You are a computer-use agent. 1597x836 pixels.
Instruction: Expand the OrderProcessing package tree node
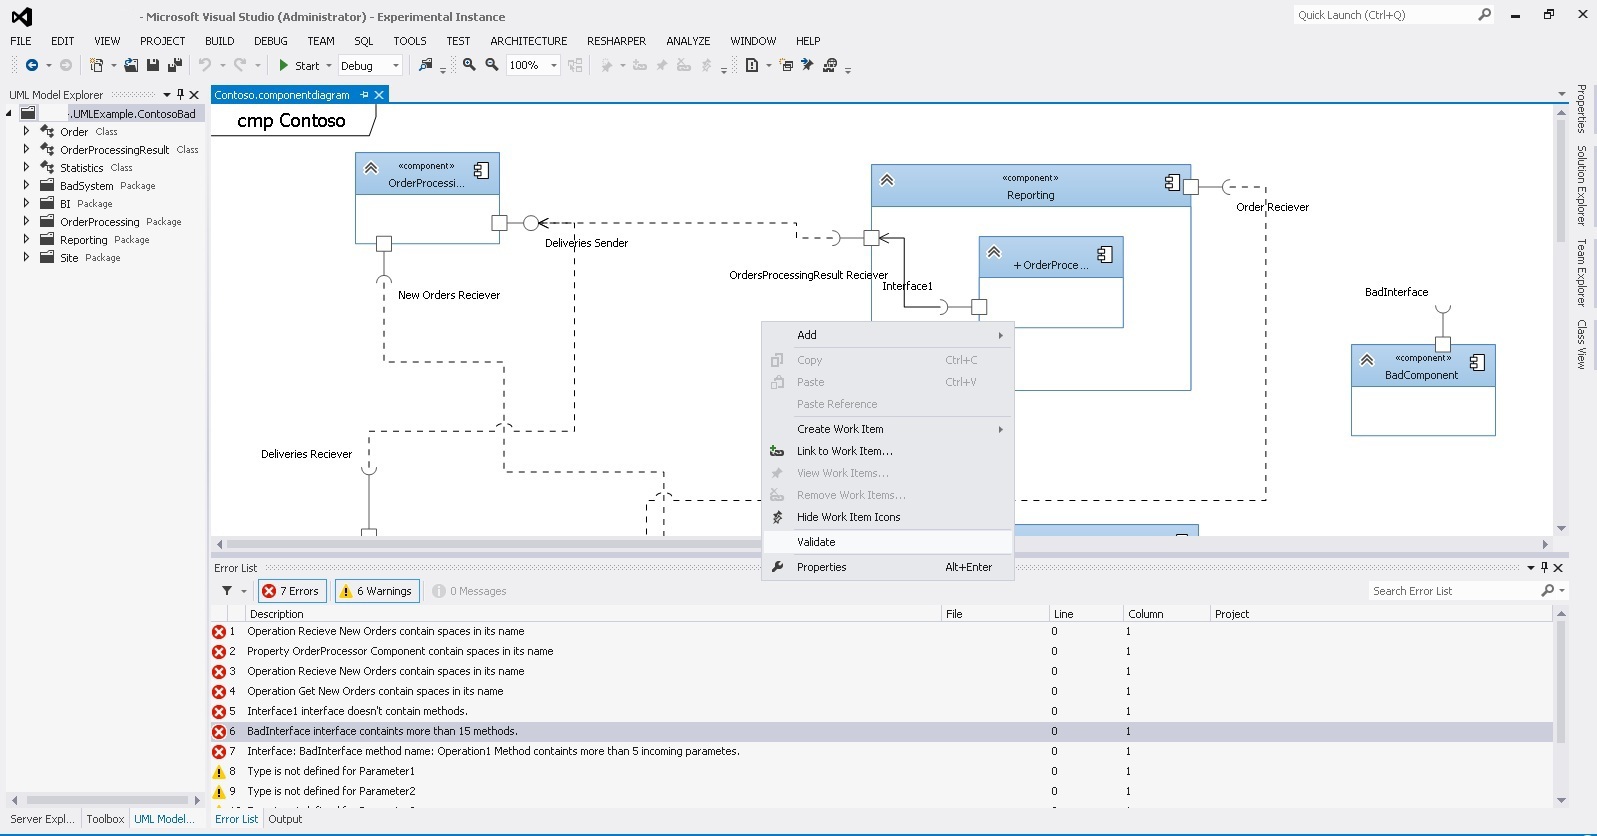click(27, 221)
